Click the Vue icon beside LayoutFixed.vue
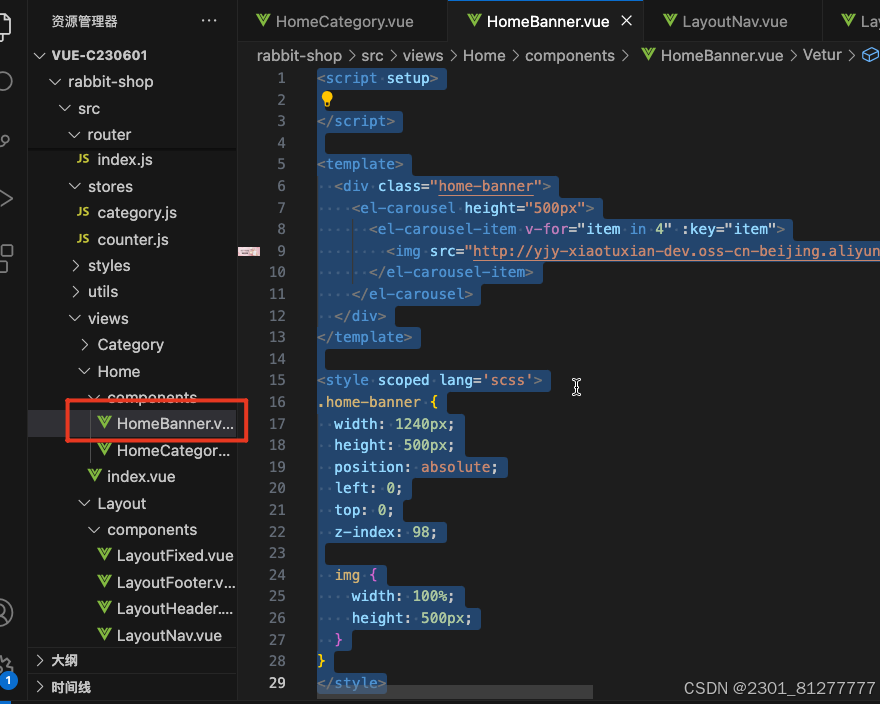880x704 pixels. coord(104,555)
